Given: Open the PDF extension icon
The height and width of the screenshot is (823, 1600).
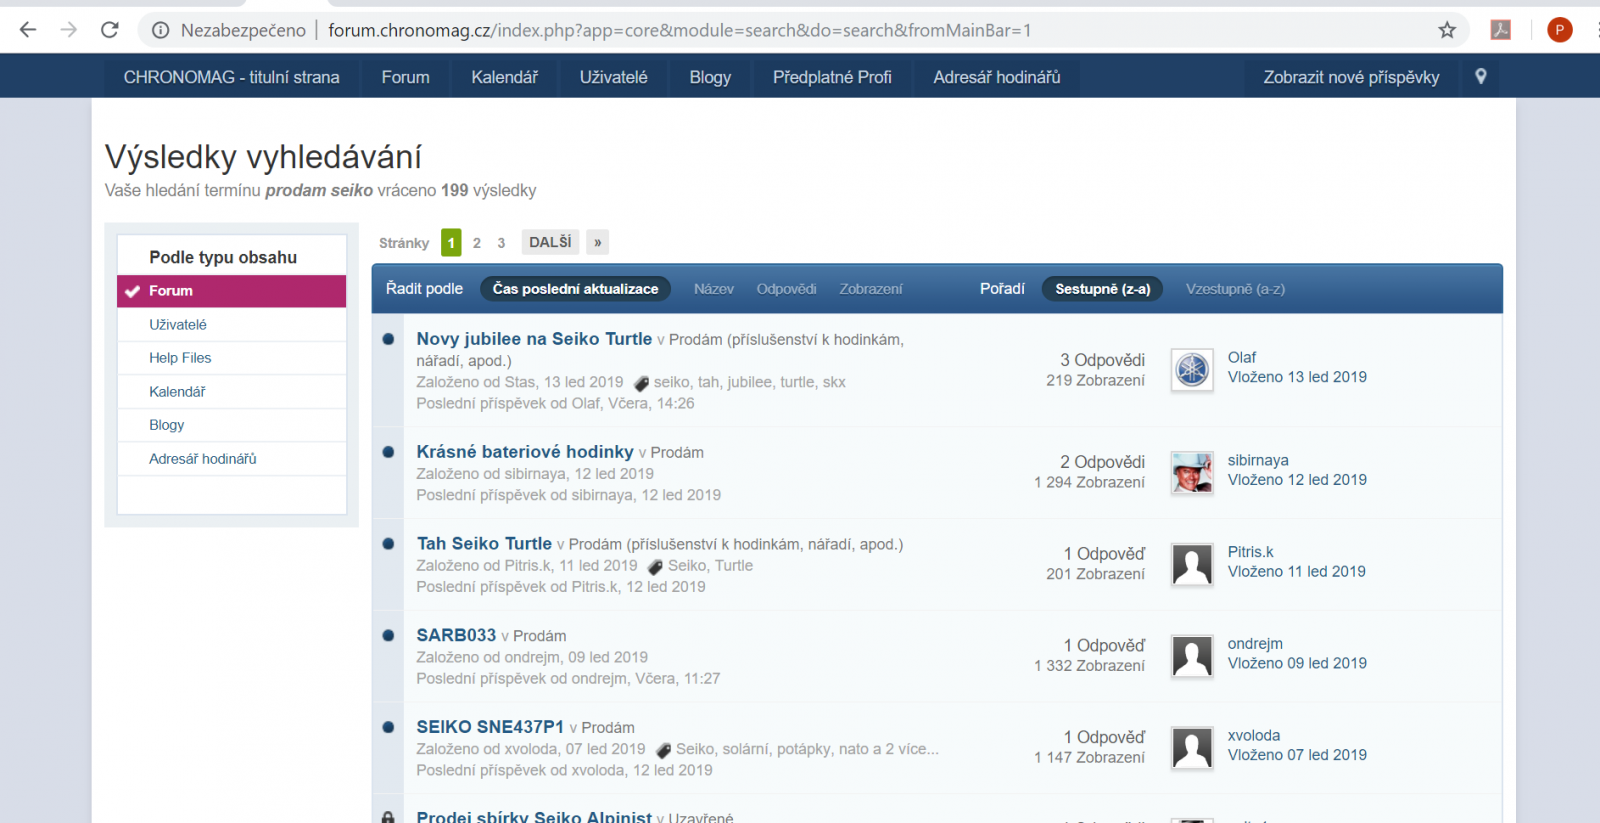Looking at the screenshot, I should pyautogui.click(x=1501, y=30).
